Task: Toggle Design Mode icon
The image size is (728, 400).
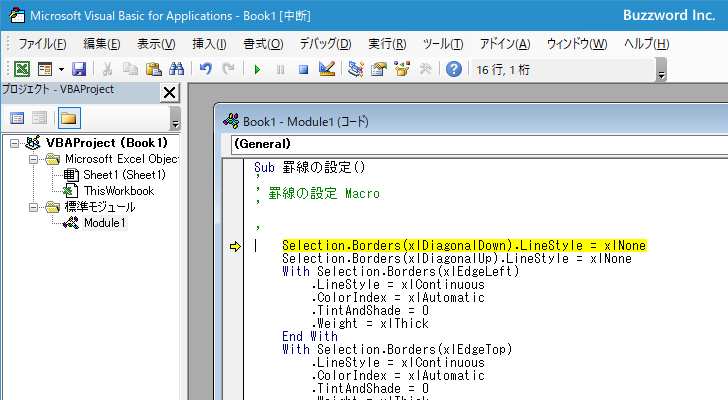Action: 327,69
